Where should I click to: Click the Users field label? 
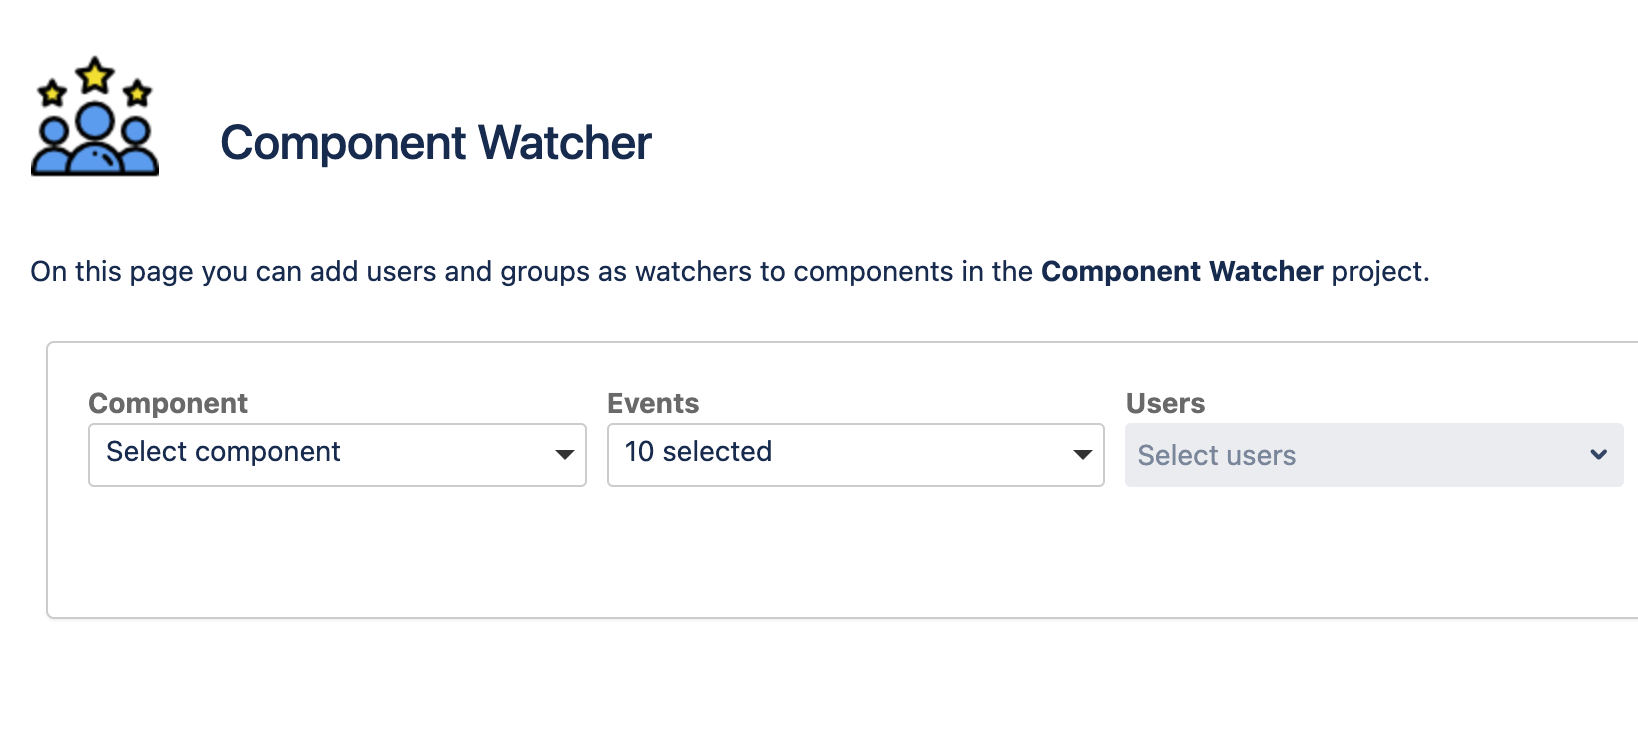[1165, 403]
